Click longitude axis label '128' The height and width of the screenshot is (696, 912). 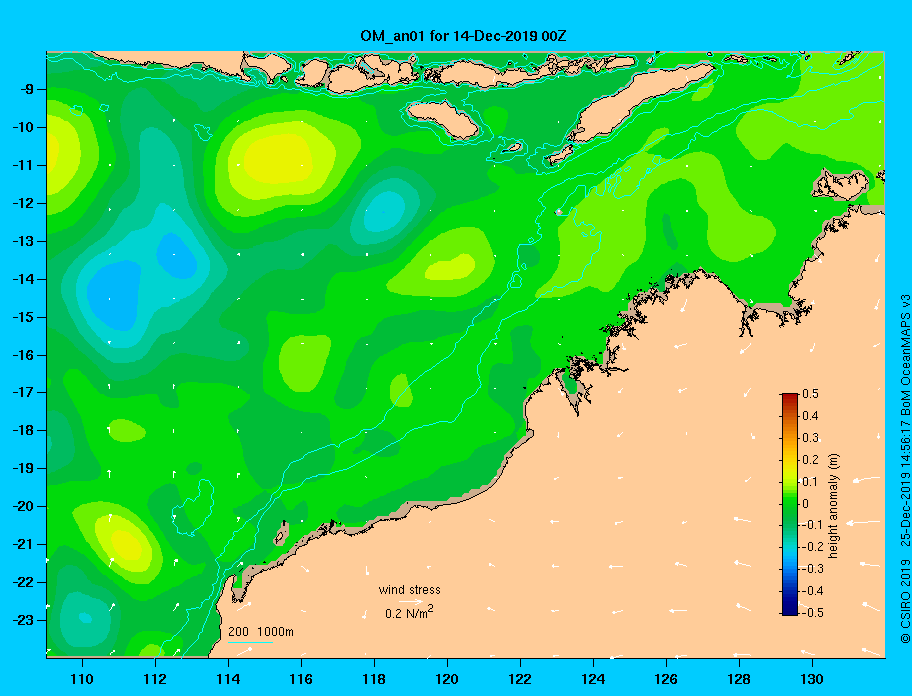tap(739, 679)
